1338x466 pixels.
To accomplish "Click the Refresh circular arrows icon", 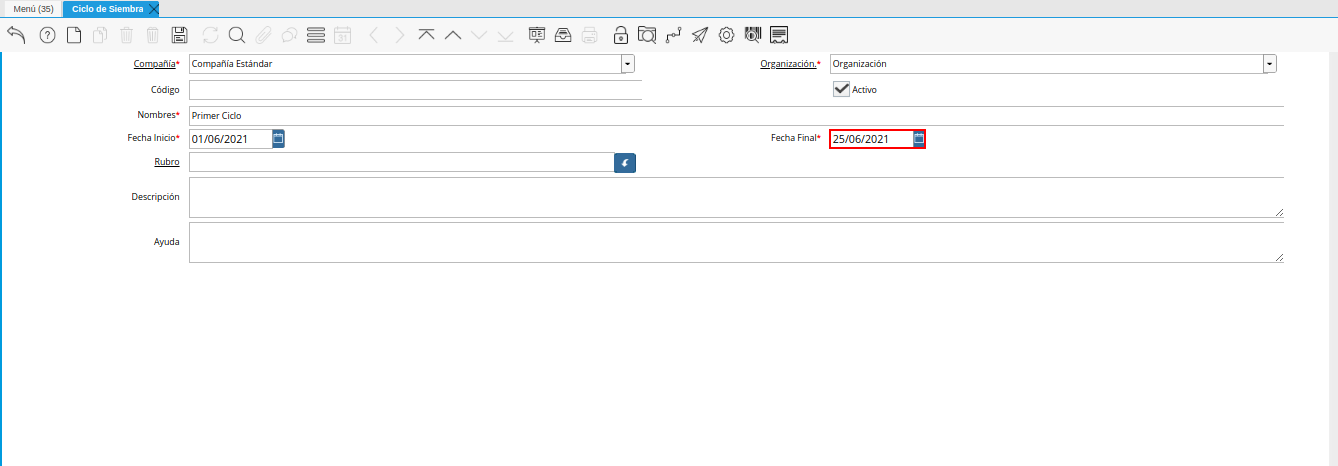I will pyautogui.click(x=210, y=35).
